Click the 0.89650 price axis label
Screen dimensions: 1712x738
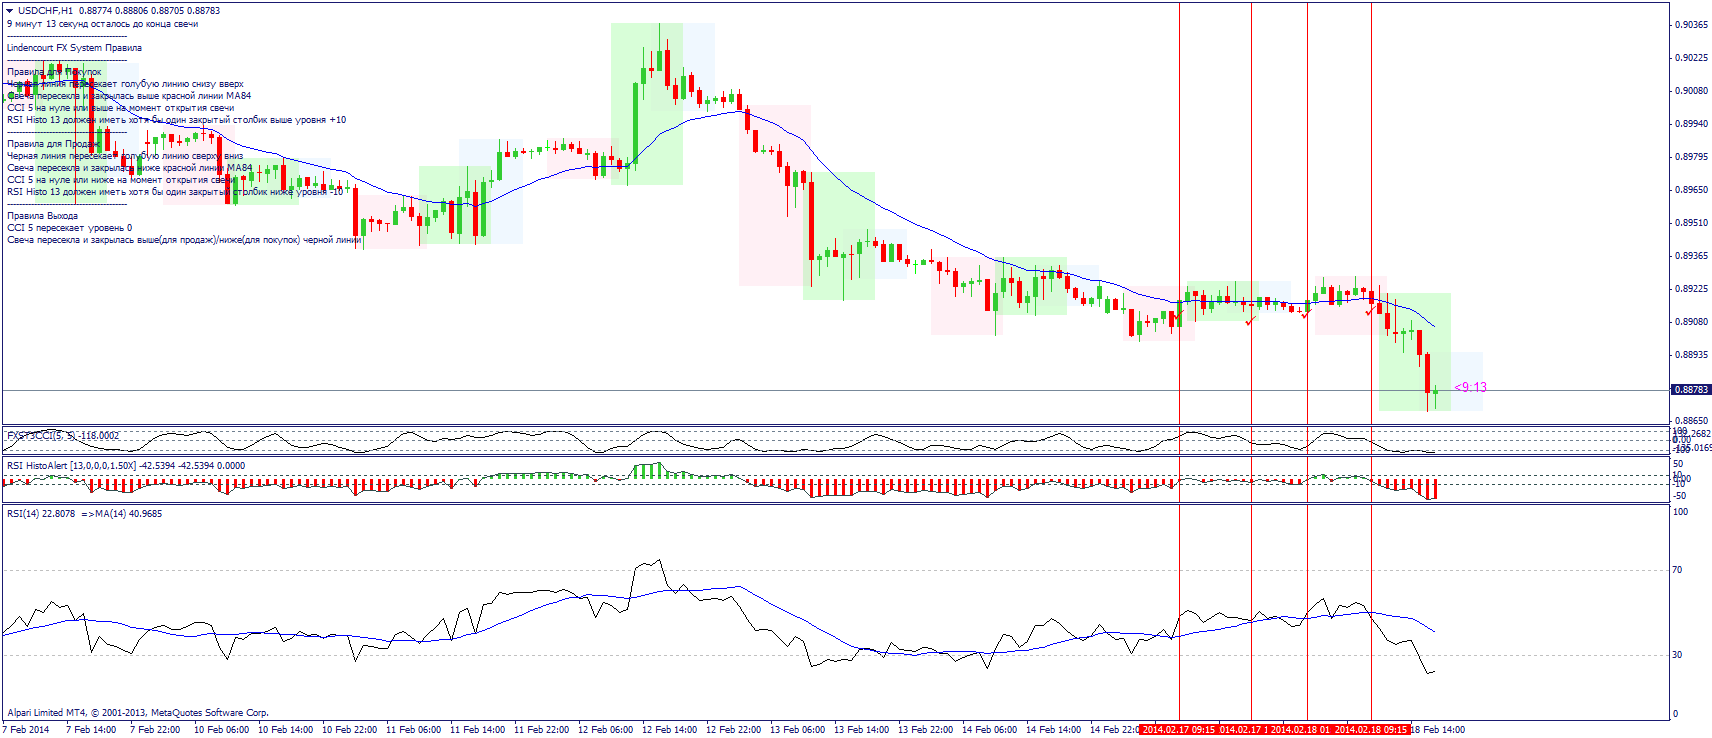click(1691, 190)
